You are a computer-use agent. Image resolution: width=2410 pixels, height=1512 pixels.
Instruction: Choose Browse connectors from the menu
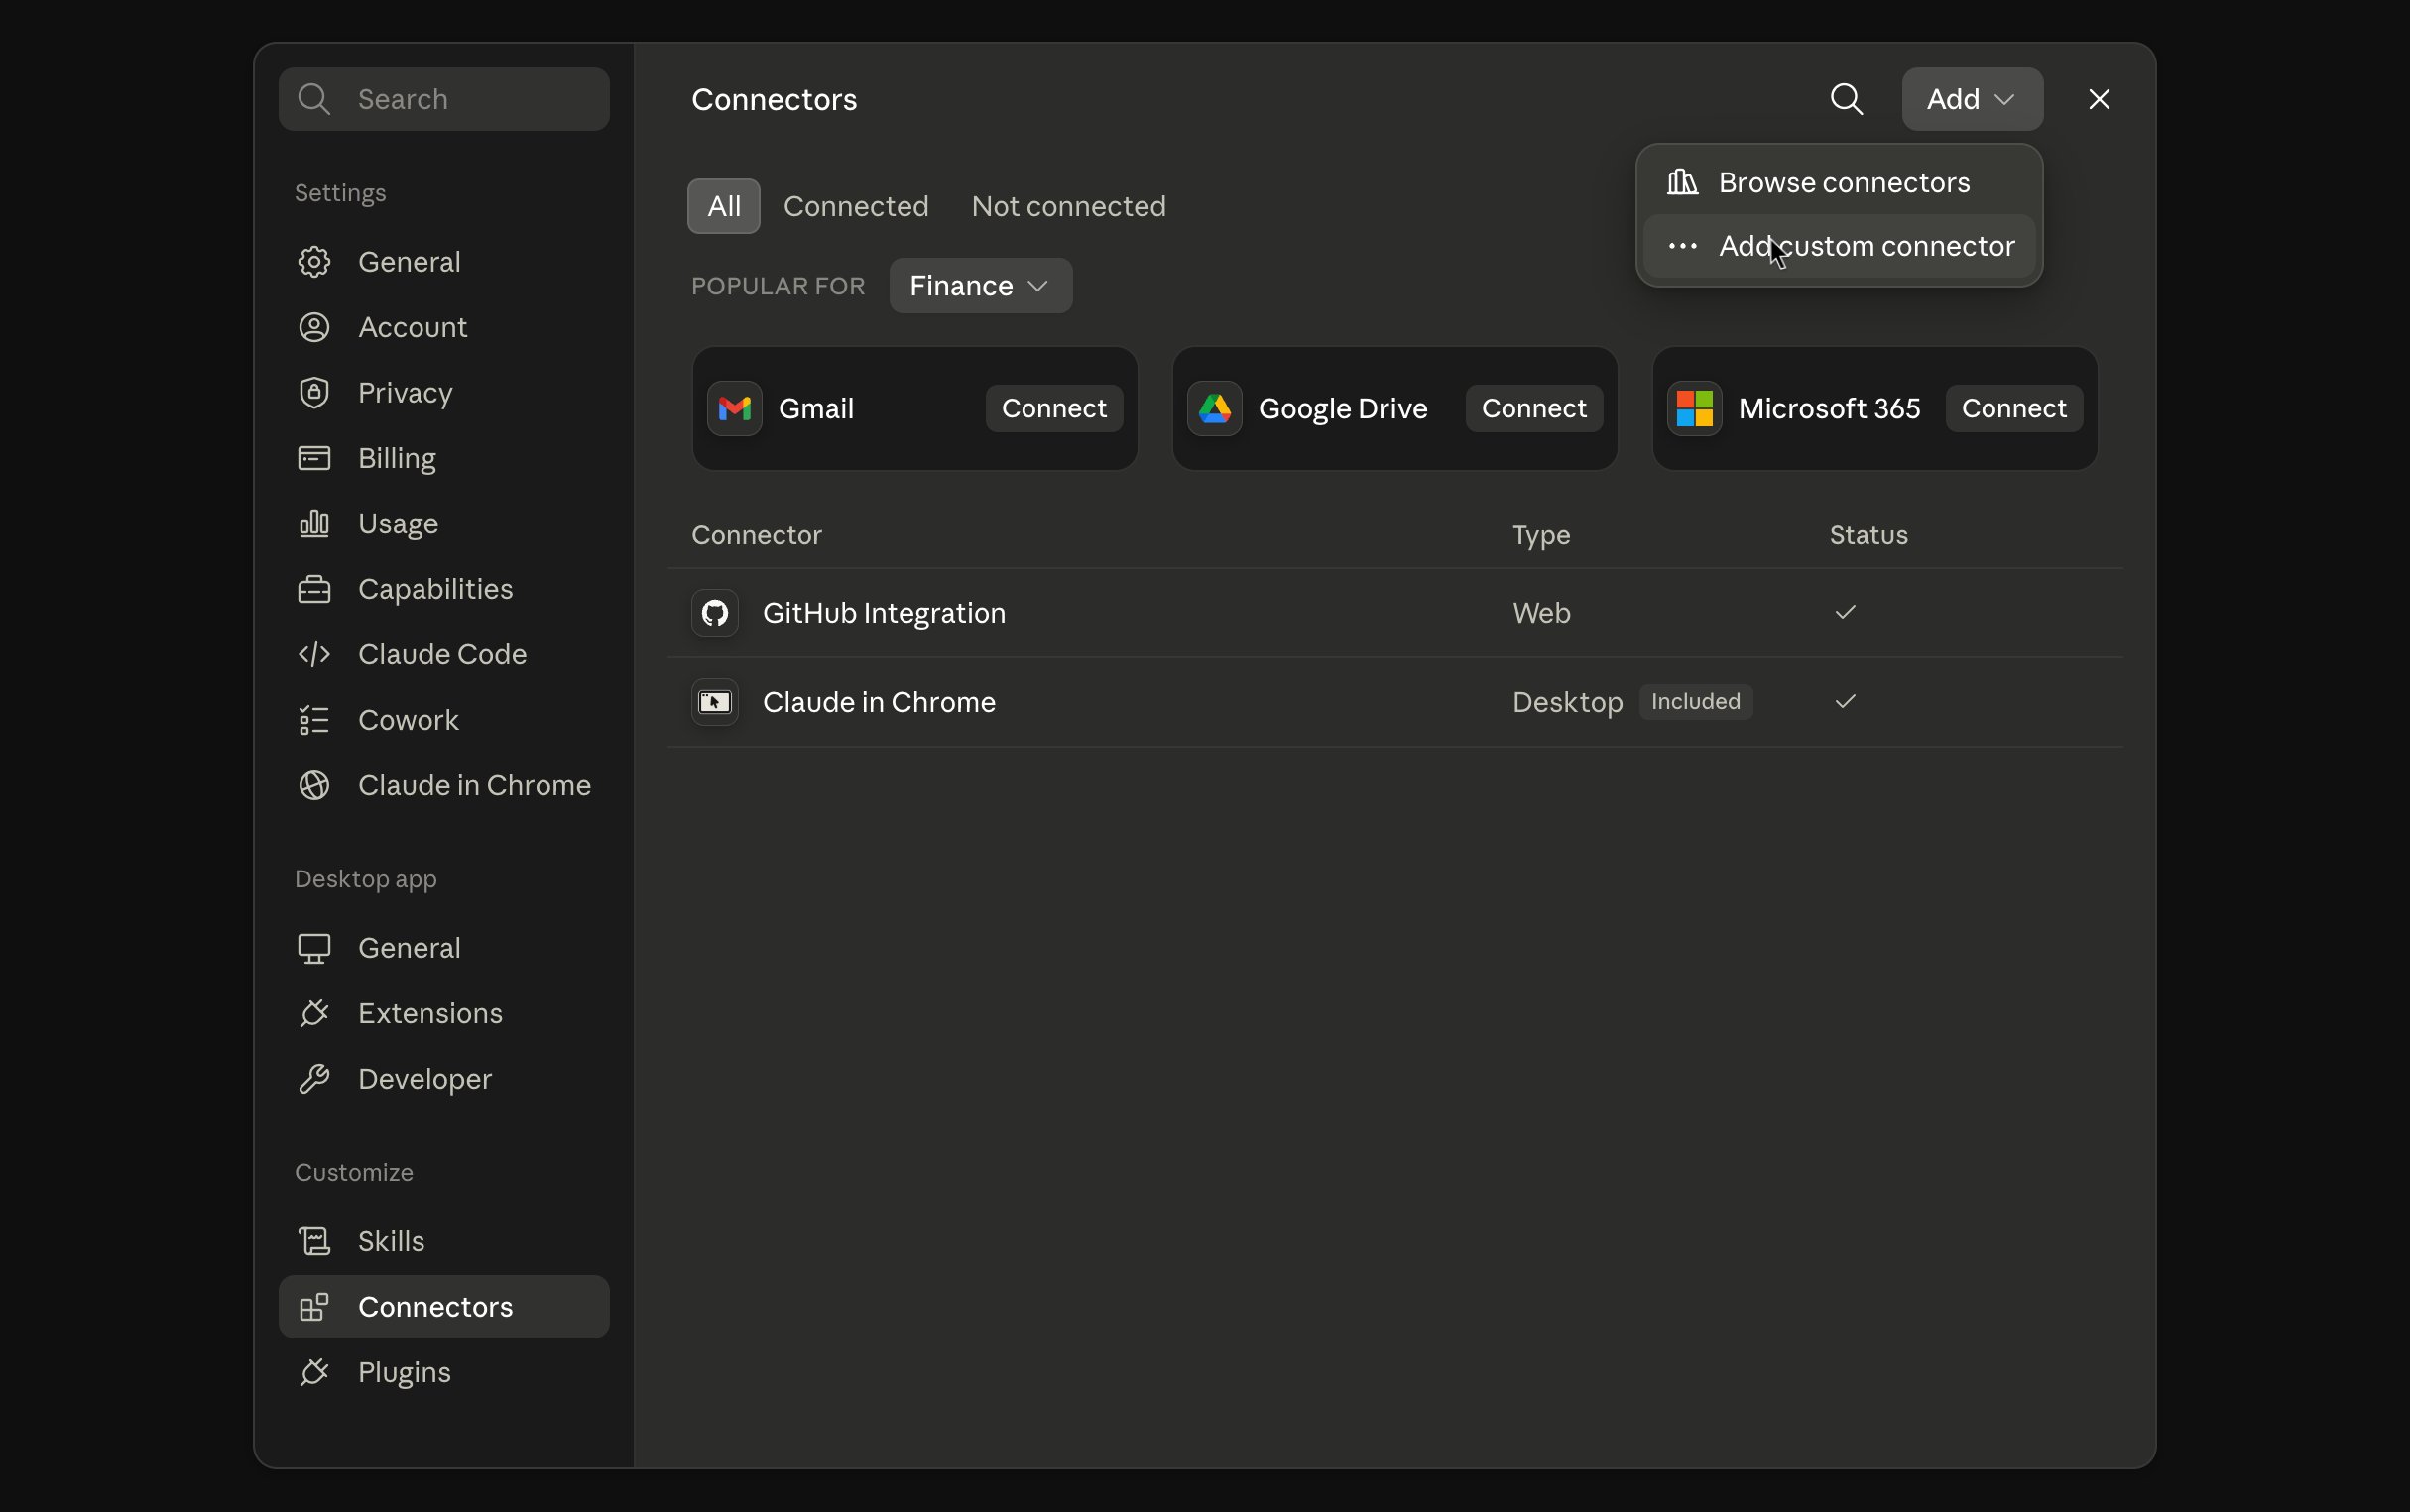[x=1839, y=183]
